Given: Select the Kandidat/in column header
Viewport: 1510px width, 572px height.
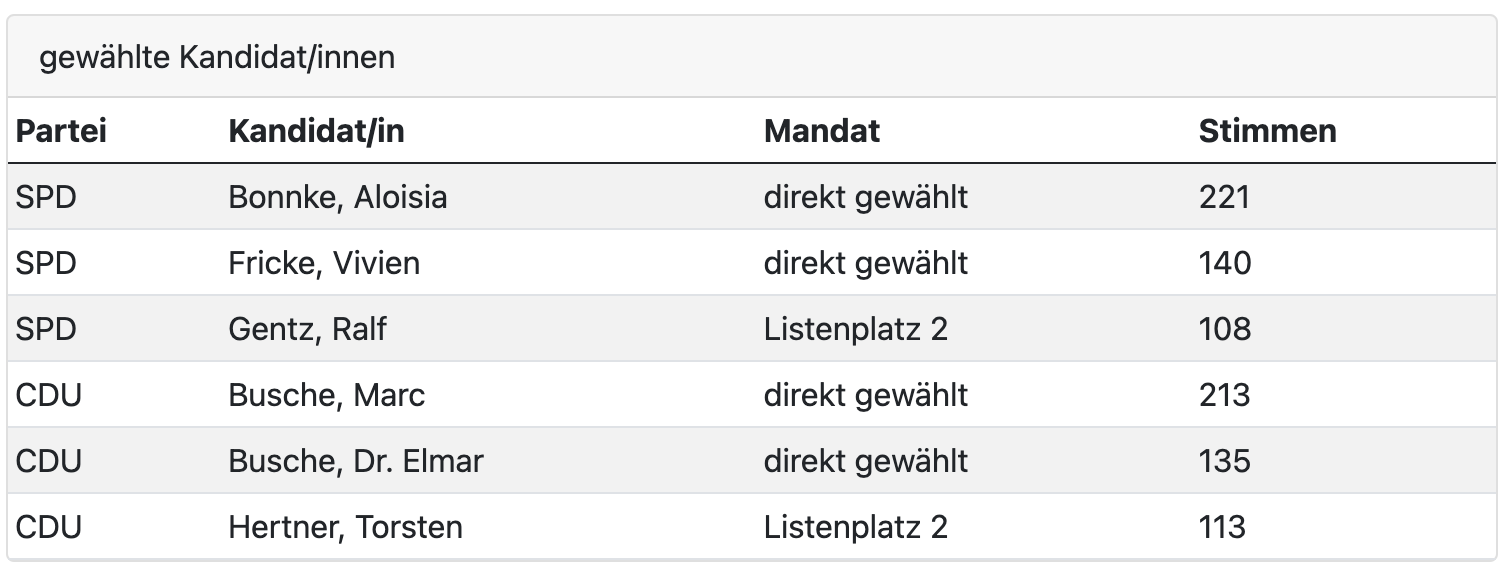Looking at the screenshot, I should point(316,131).
